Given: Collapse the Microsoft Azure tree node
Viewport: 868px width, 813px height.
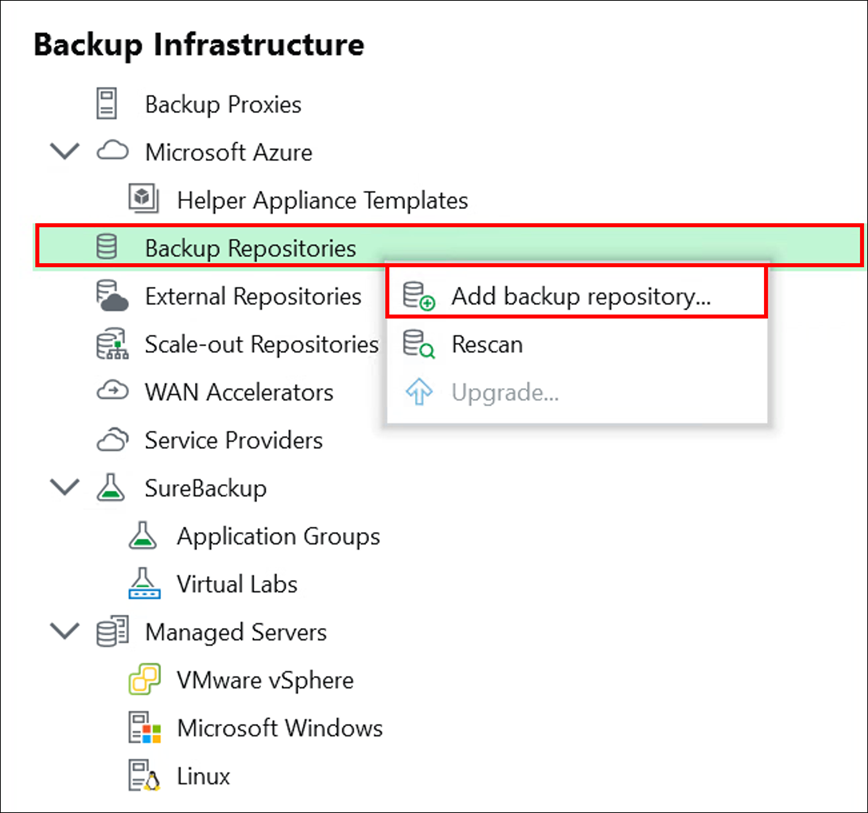Looking at the screenshot, I should pyautogui.click(x=65, y=152).
